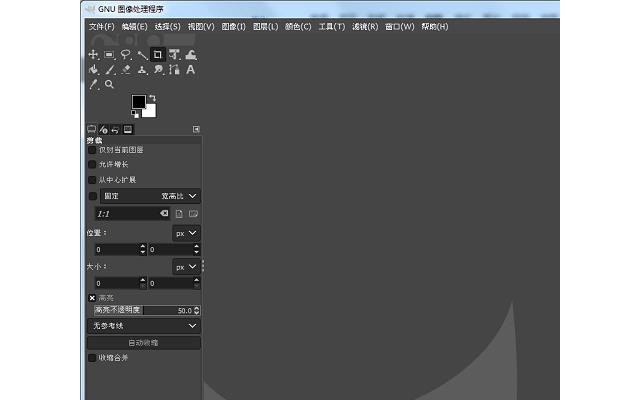The image size is (640, 400).
Task: Increase the 大小 height with up arrow
Action: coord(196,280)
